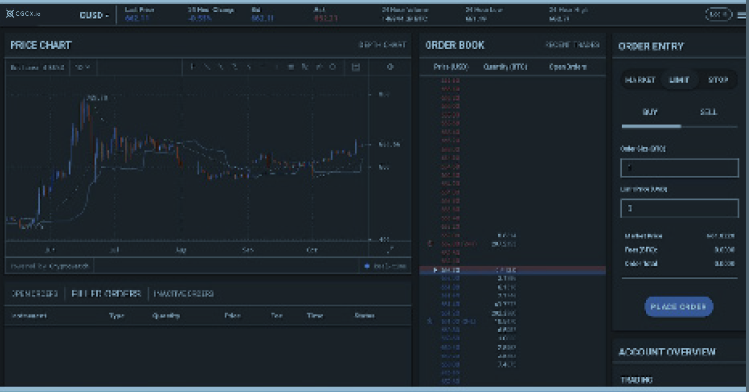Screen dimensions: 749x392
Task: Click the Time column header
Action: 315,316
